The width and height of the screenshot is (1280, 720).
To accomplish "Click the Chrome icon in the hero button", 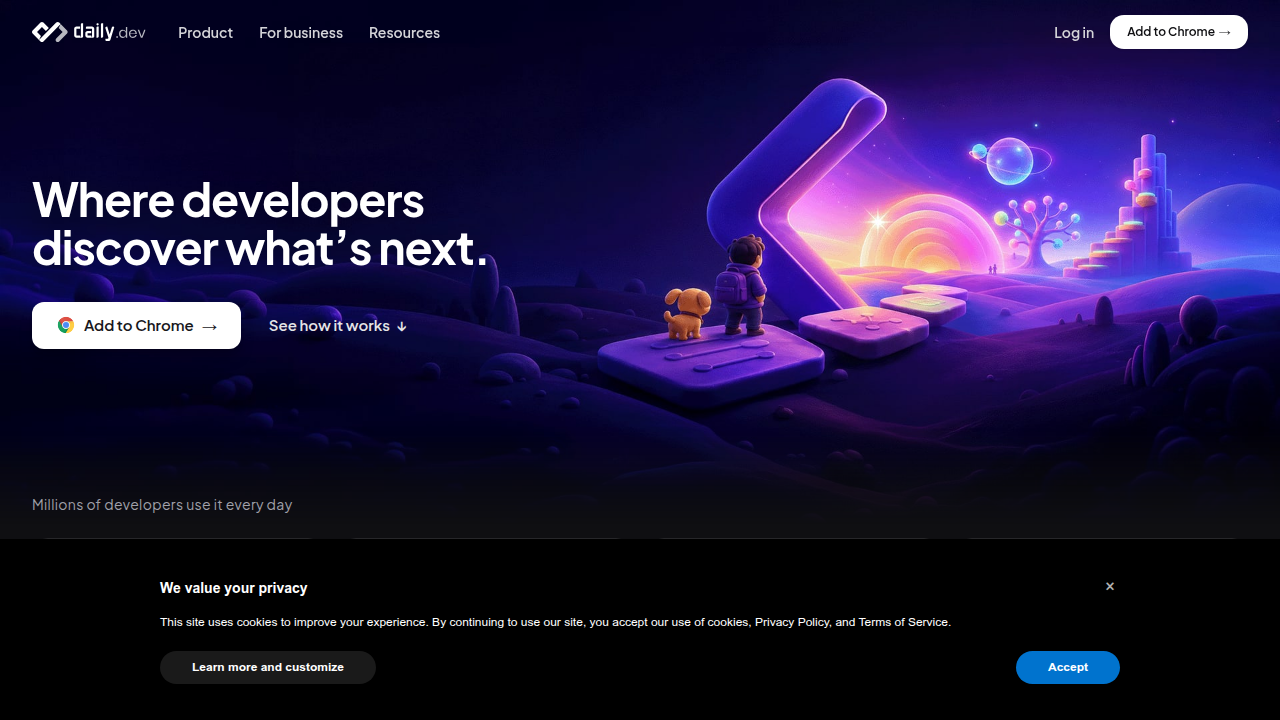I will coord(66,326).
